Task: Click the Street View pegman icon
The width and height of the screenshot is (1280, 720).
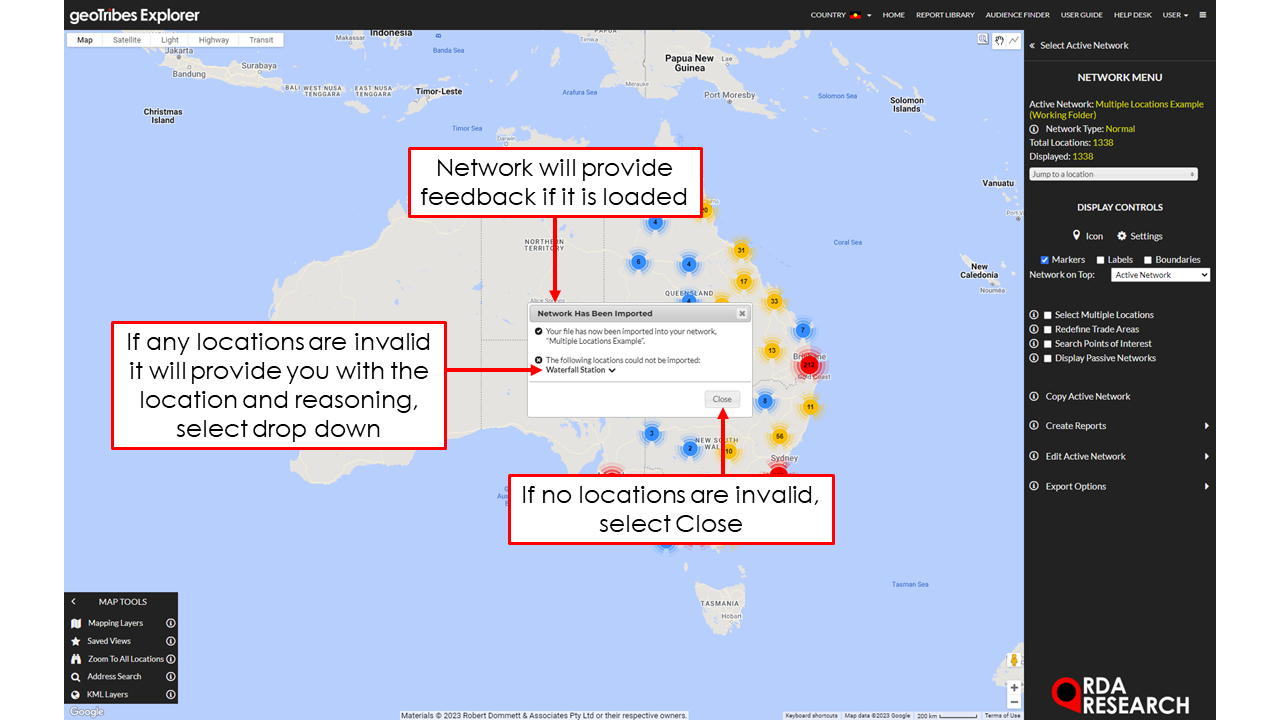Action: coord(1014,661)
